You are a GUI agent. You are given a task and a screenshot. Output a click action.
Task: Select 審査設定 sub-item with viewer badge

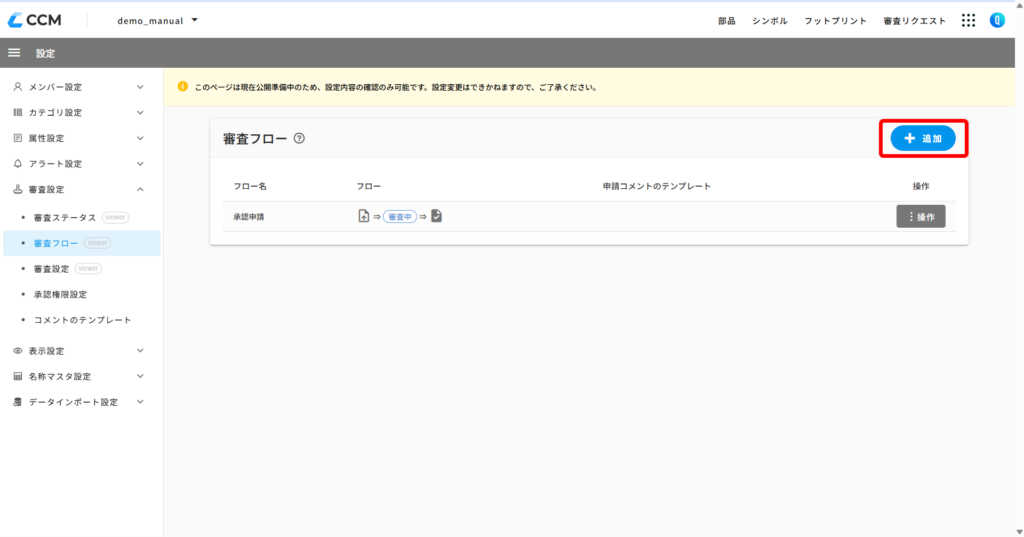(x=51, y=268)
